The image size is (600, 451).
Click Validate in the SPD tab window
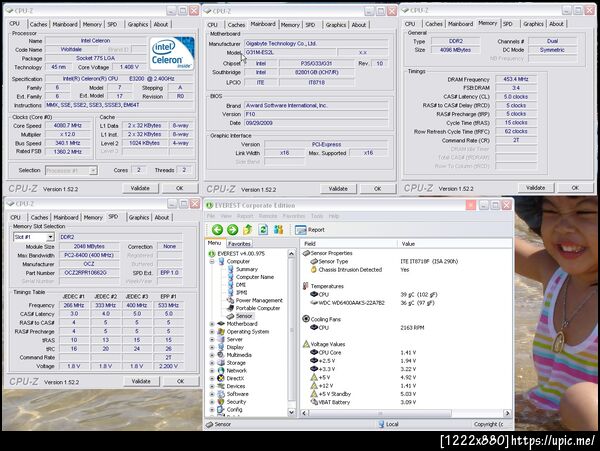(141, 381)
